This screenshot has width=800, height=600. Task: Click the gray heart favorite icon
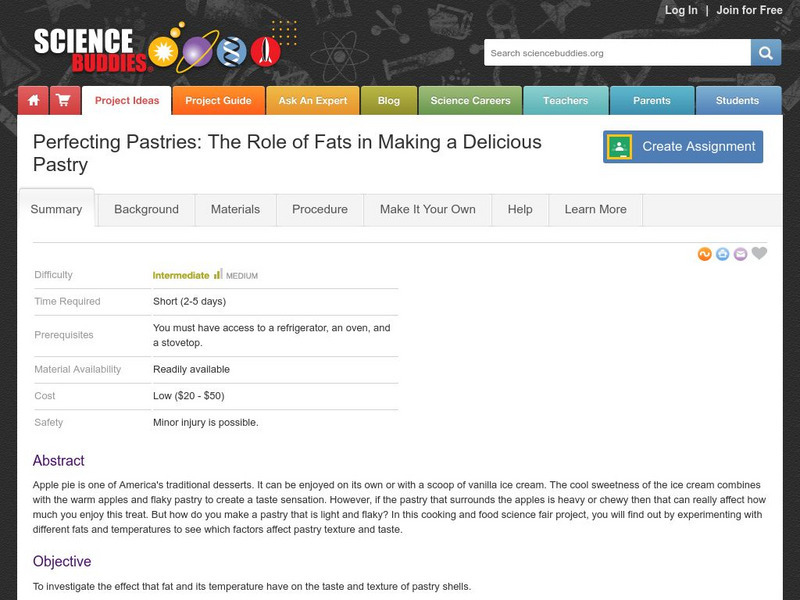(759, 253)
